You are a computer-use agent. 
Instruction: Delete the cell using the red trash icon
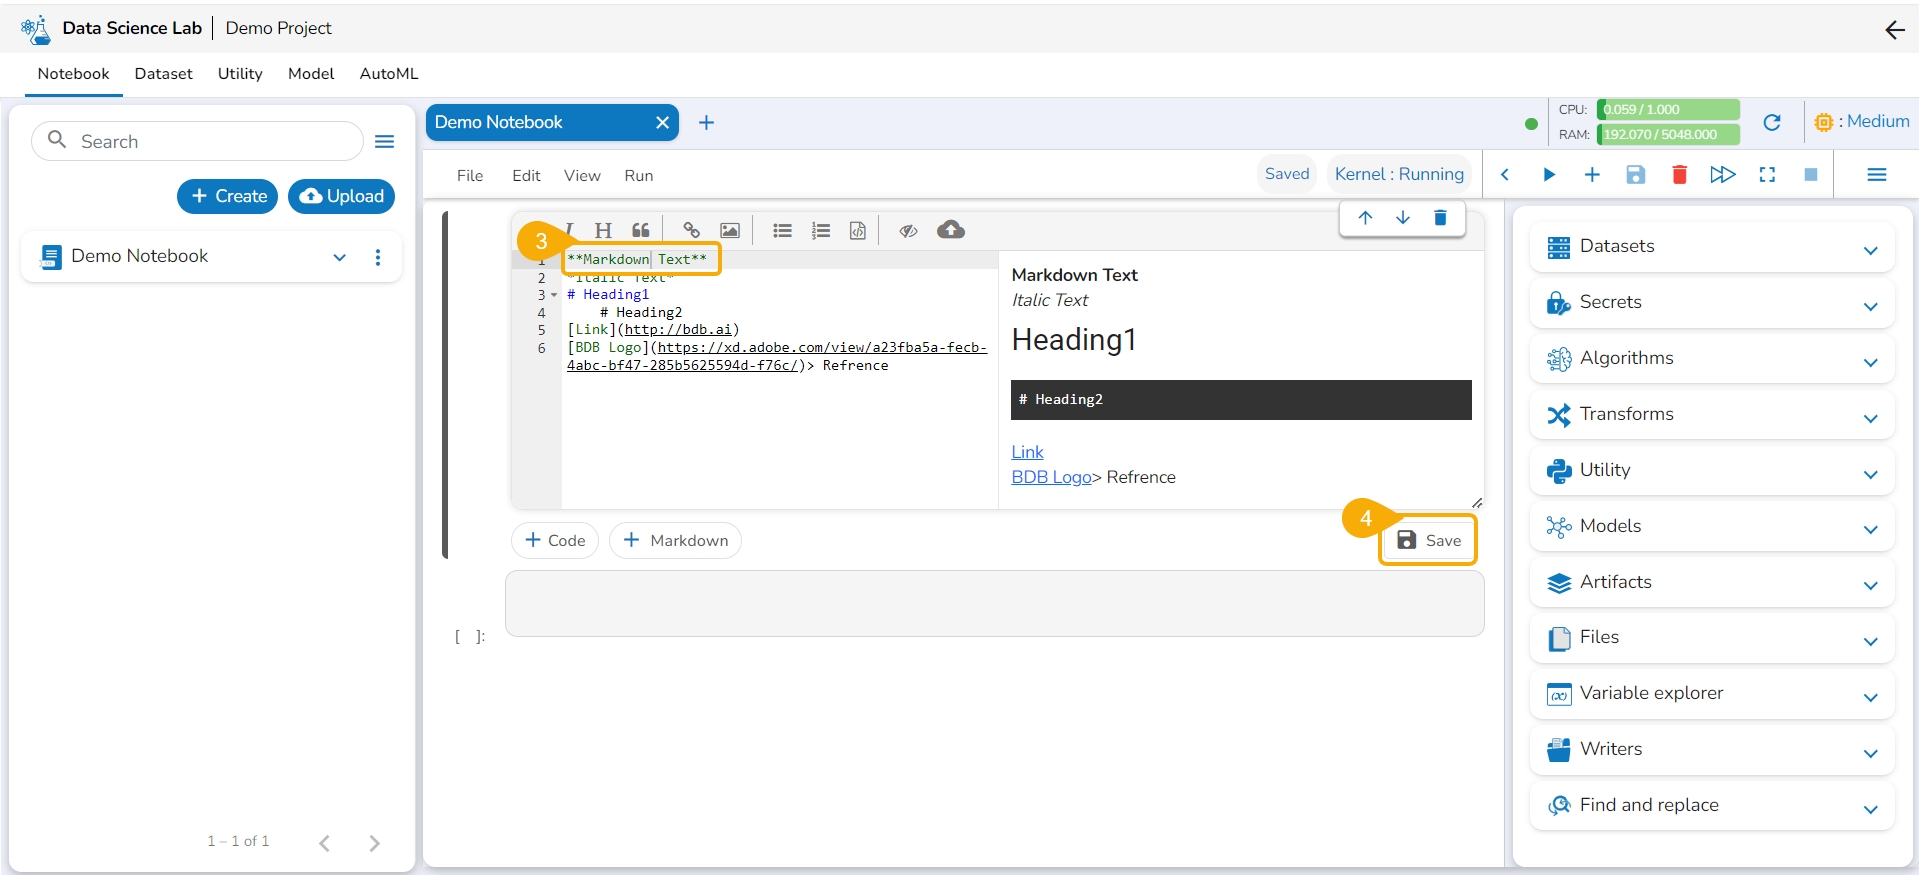[1679, 175]
